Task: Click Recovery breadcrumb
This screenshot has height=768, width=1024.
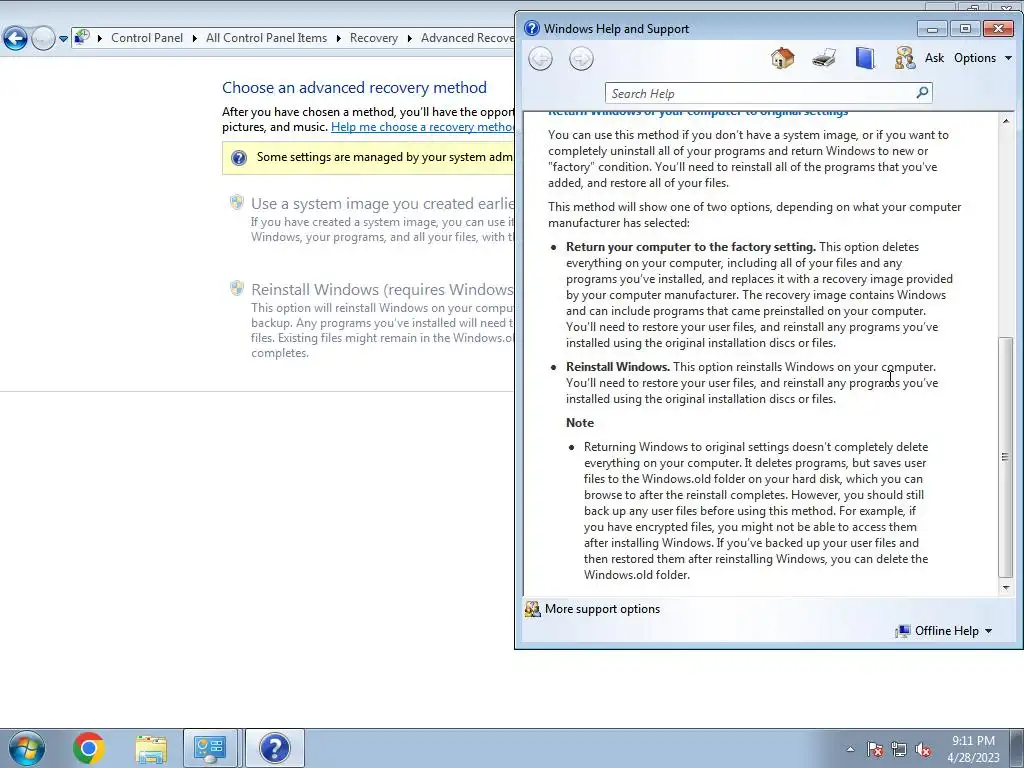Action: 374,38
